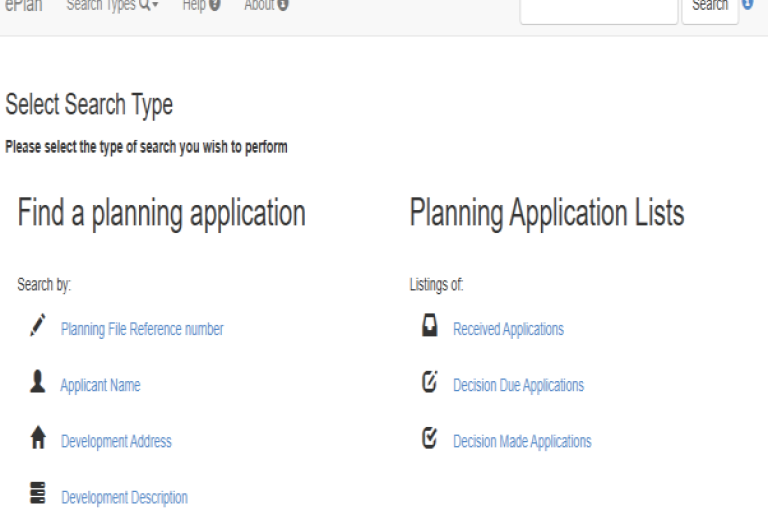The height and width of the screenshot is (512, 768).
Task: Show the Decision Due Applications list link
Action: pos(518,385)
